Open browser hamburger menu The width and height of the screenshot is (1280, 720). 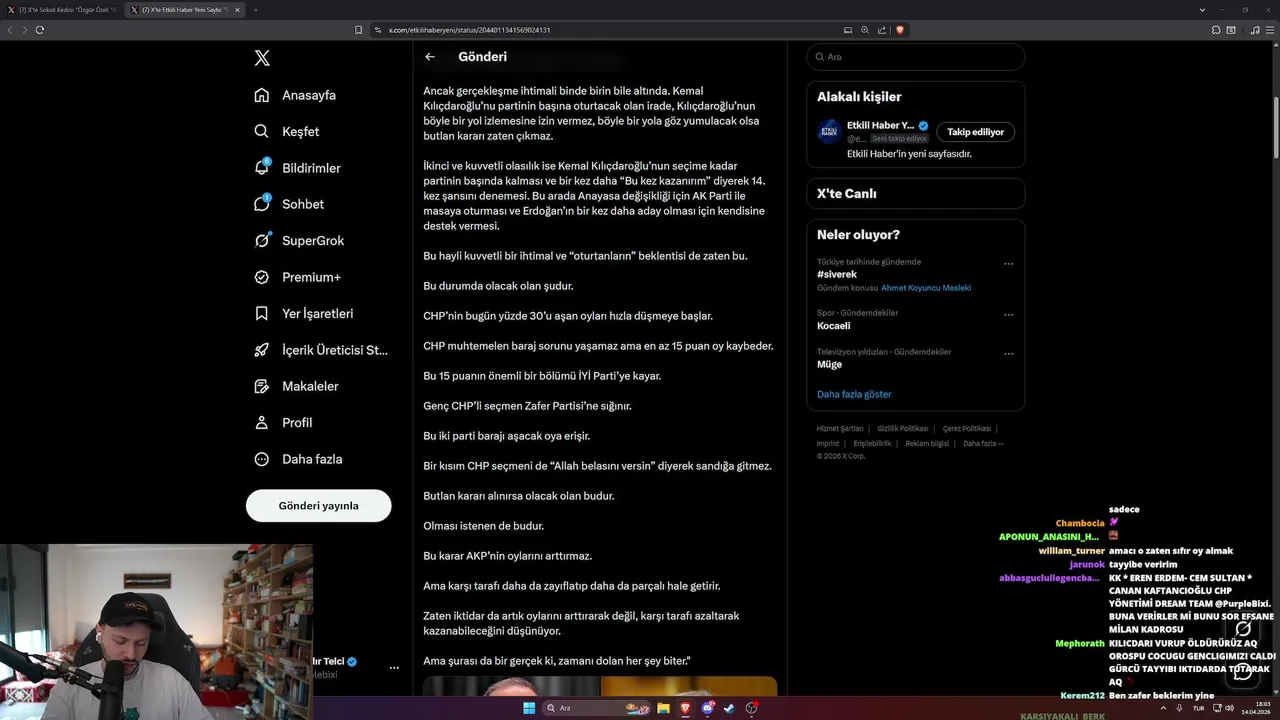[x=1270, y=30]
